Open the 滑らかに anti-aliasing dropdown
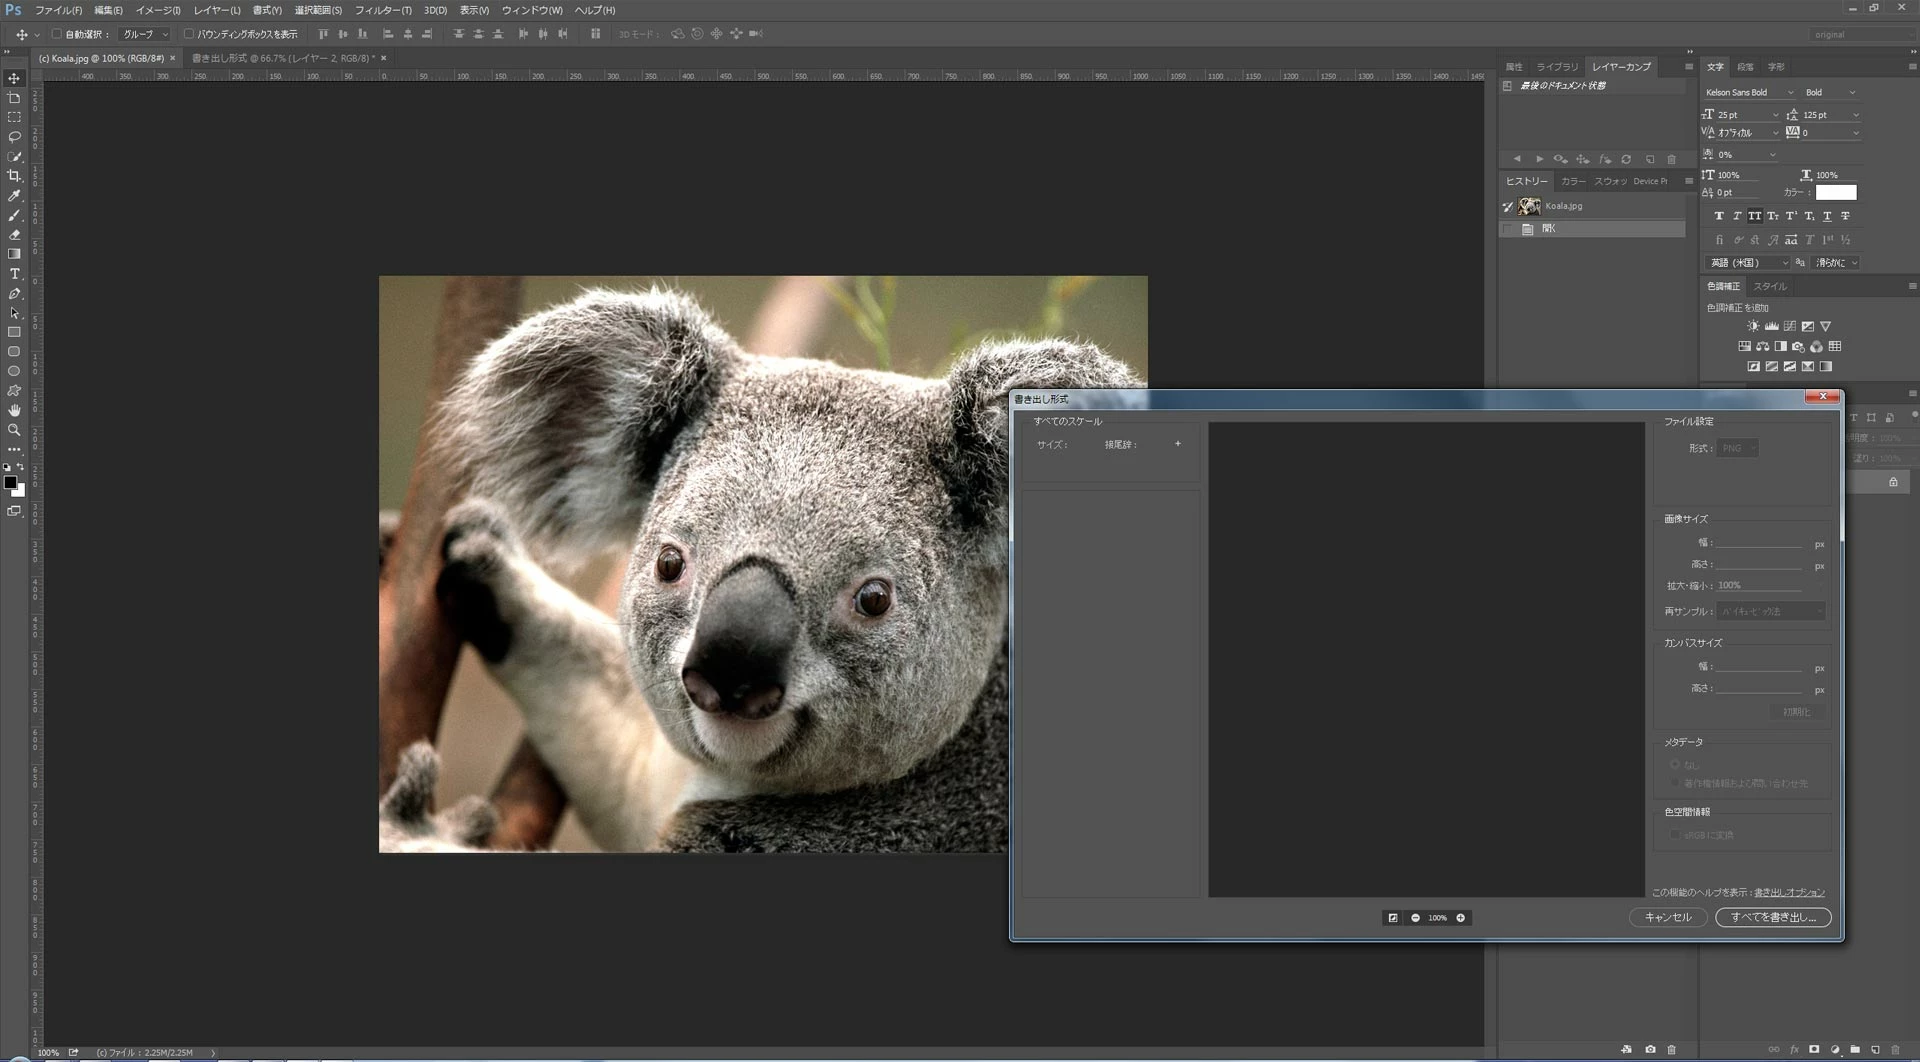 tap(1836, 263)
